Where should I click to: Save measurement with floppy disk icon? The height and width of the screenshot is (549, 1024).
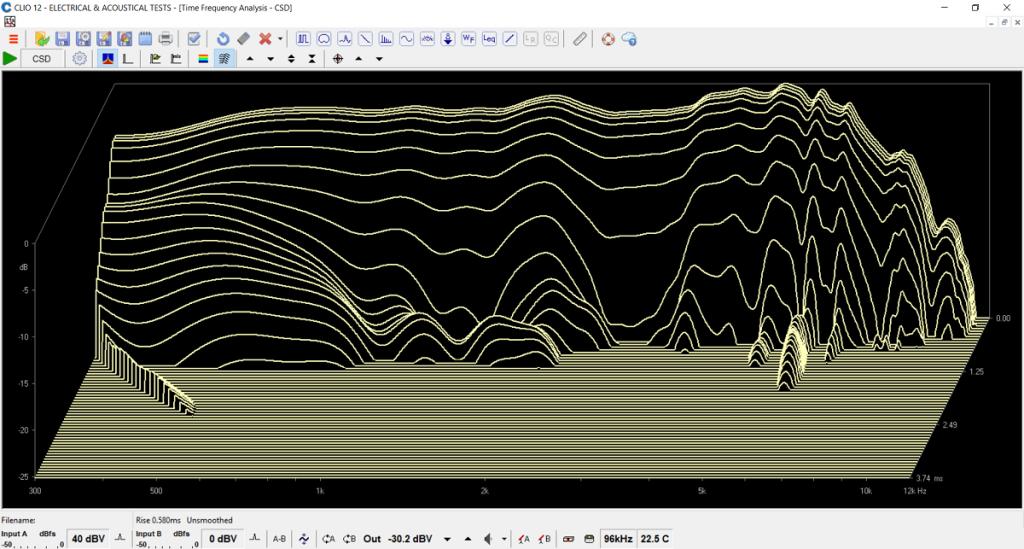point(62,39)
